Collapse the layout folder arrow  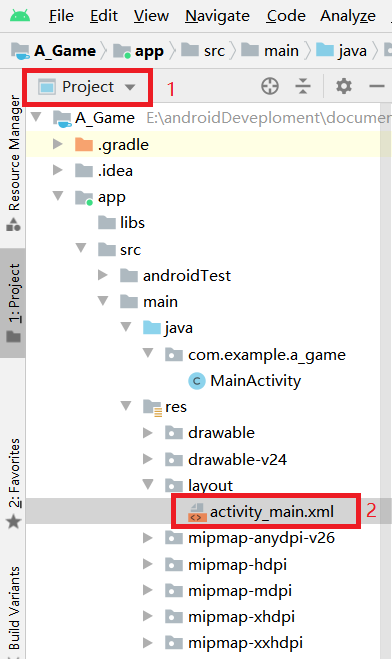(148, 485)
